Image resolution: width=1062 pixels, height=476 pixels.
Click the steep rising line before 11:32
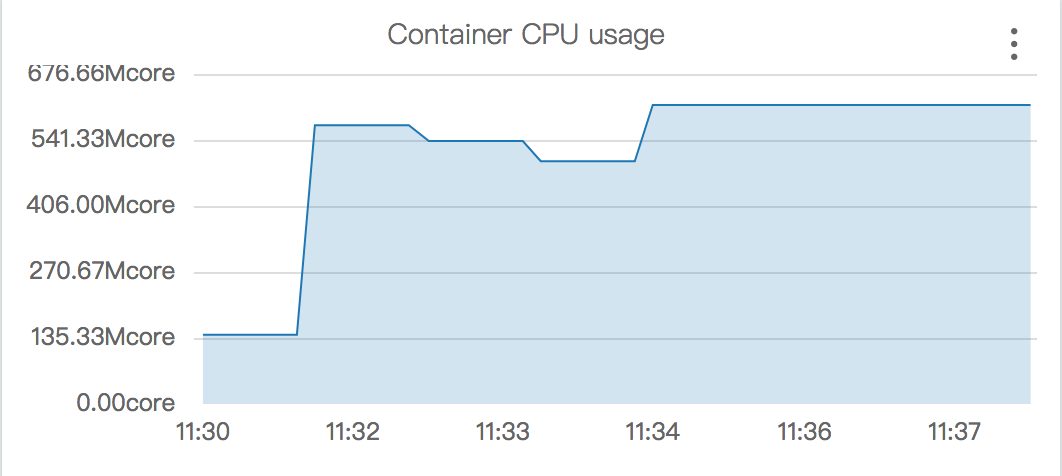tap(306, 230)
